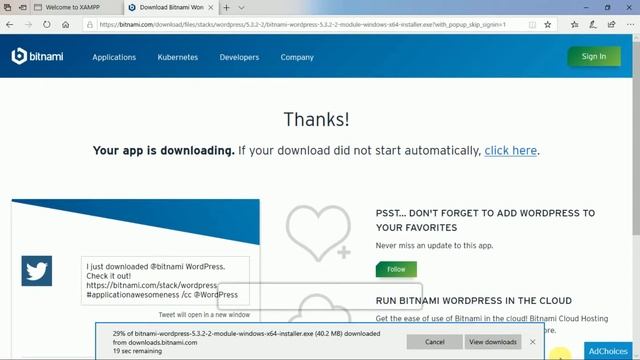
Task: Click the Twitter bird icon
Action: pos(37,271)
